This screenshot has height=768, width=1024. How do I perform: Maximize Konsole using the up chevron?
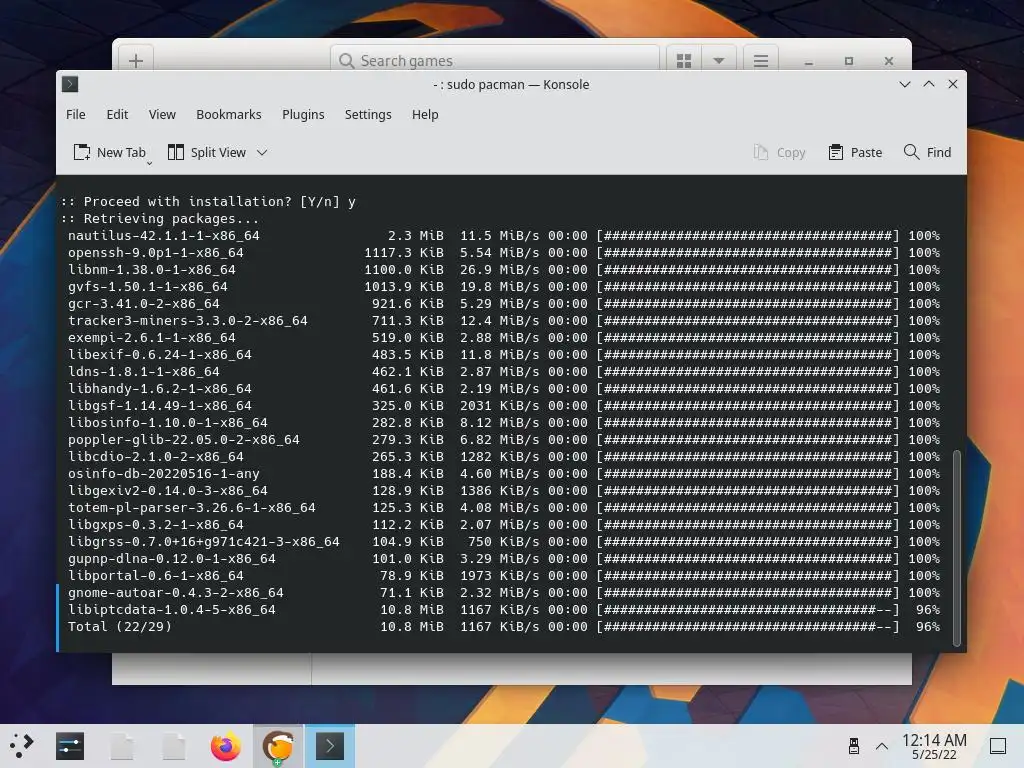click(929, 84)
